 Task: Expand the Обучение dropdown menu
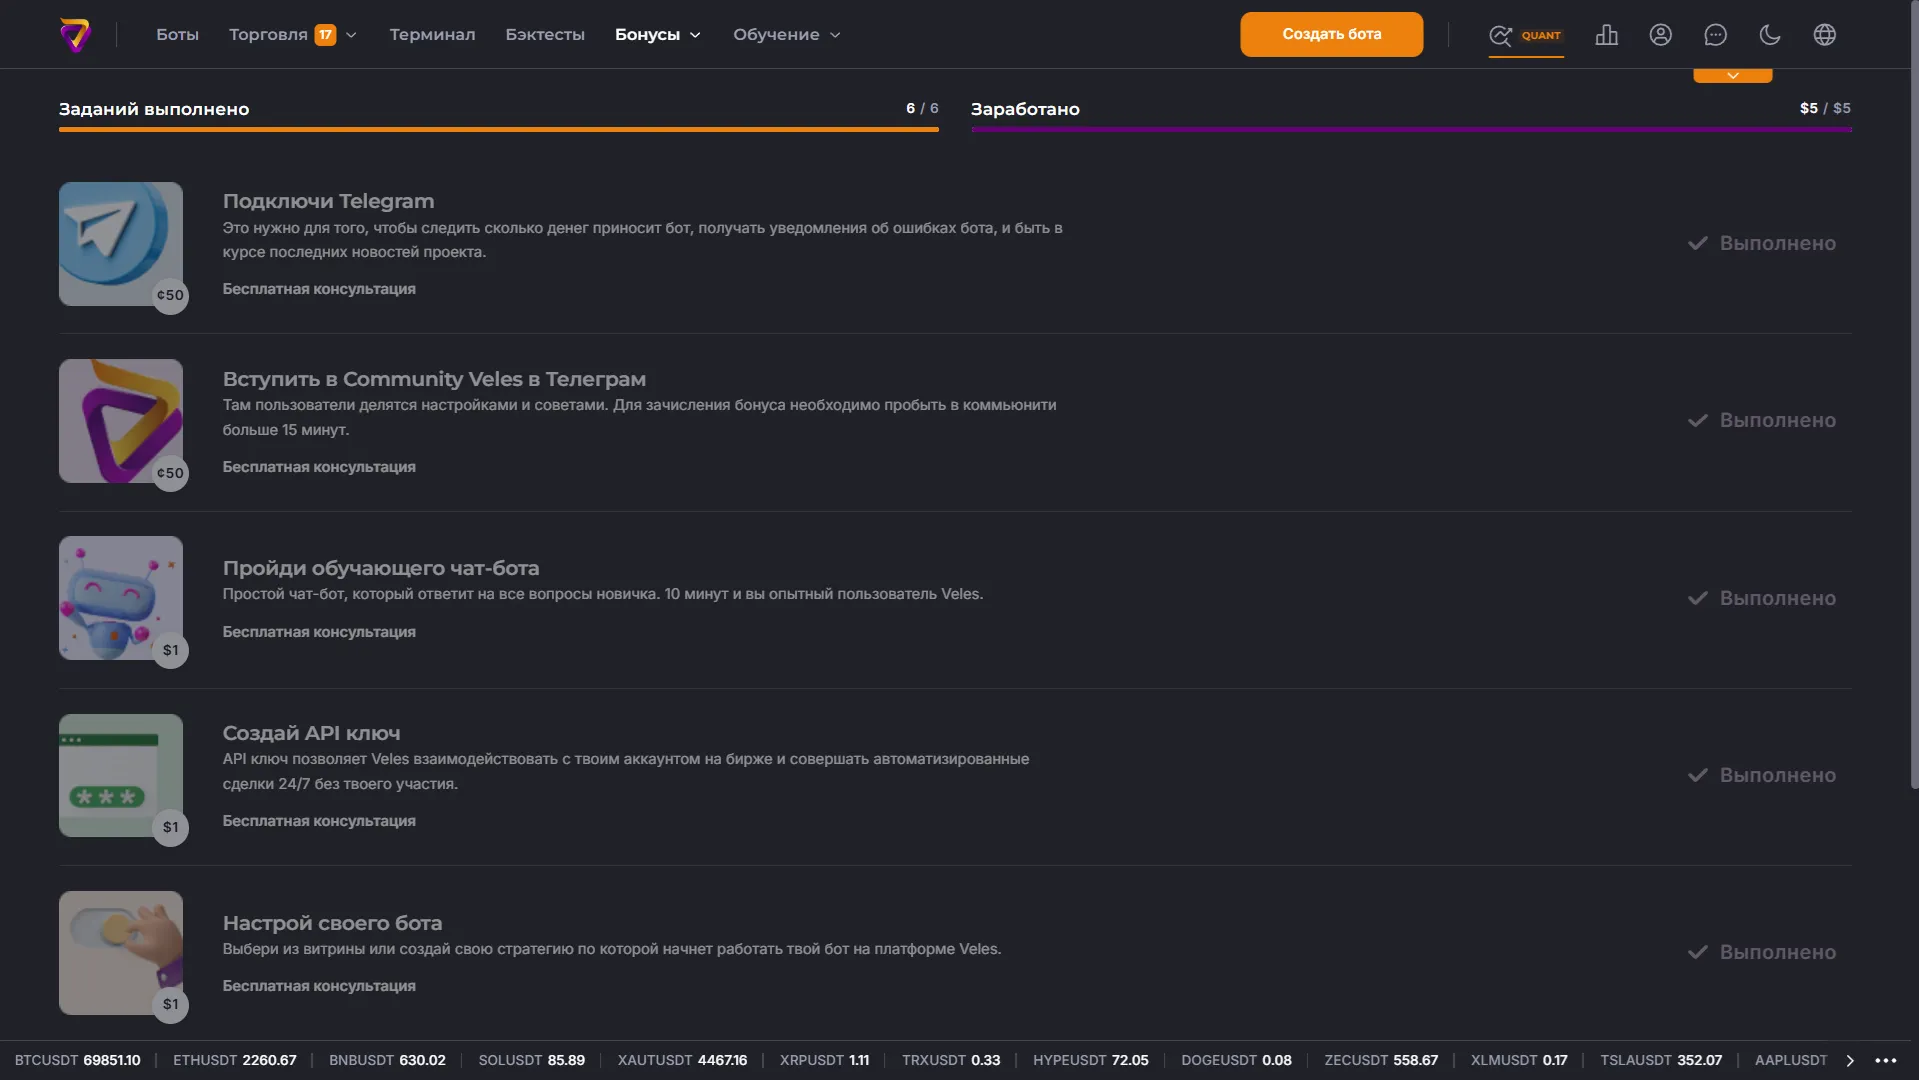pyautogui.click(x=787, y=35)
